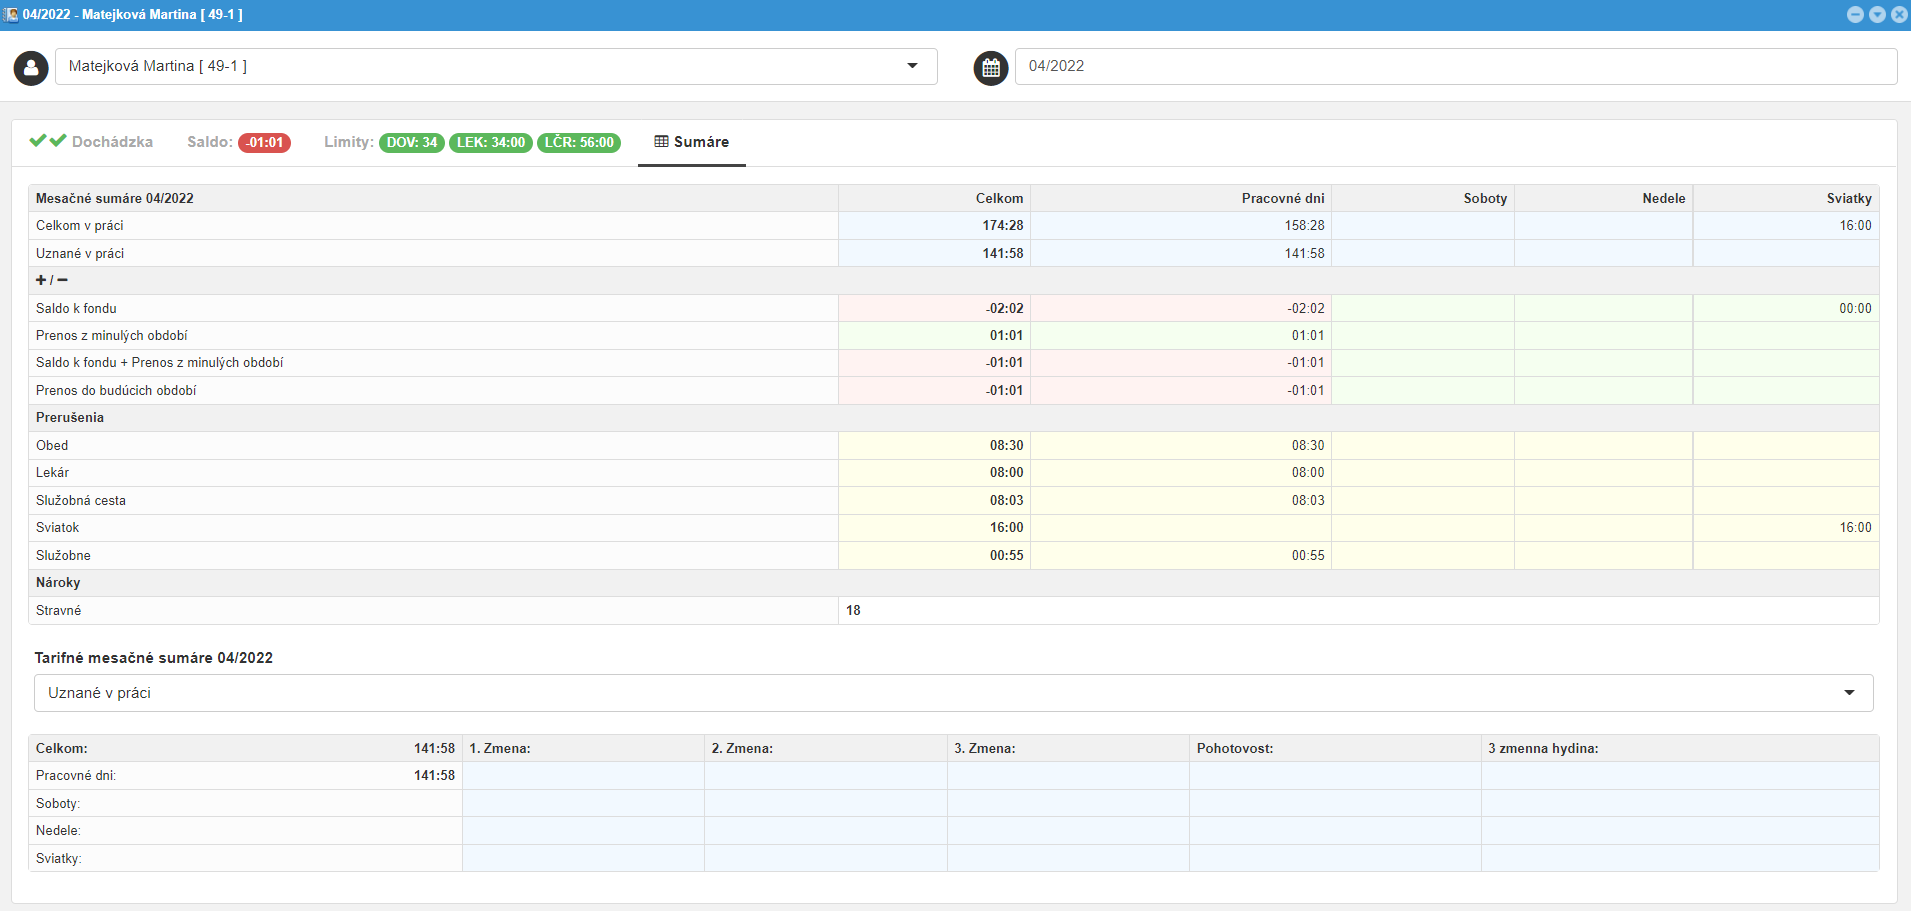The image size is (1911, 911).
Task: Click the down-arrow button in the title bar
Action: coord(1877,14)
